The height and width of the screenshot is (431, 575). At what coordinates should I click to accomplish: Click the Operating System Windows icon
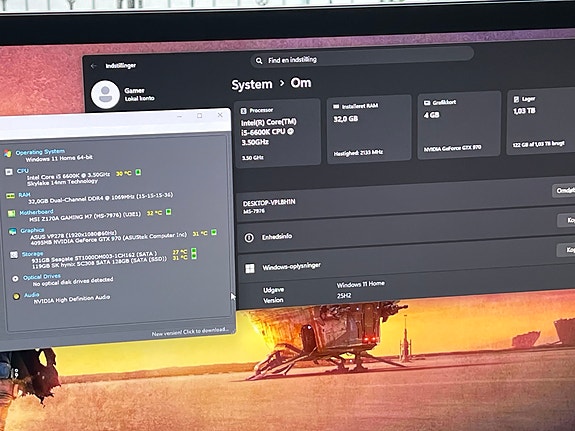(x=8, y=153)
